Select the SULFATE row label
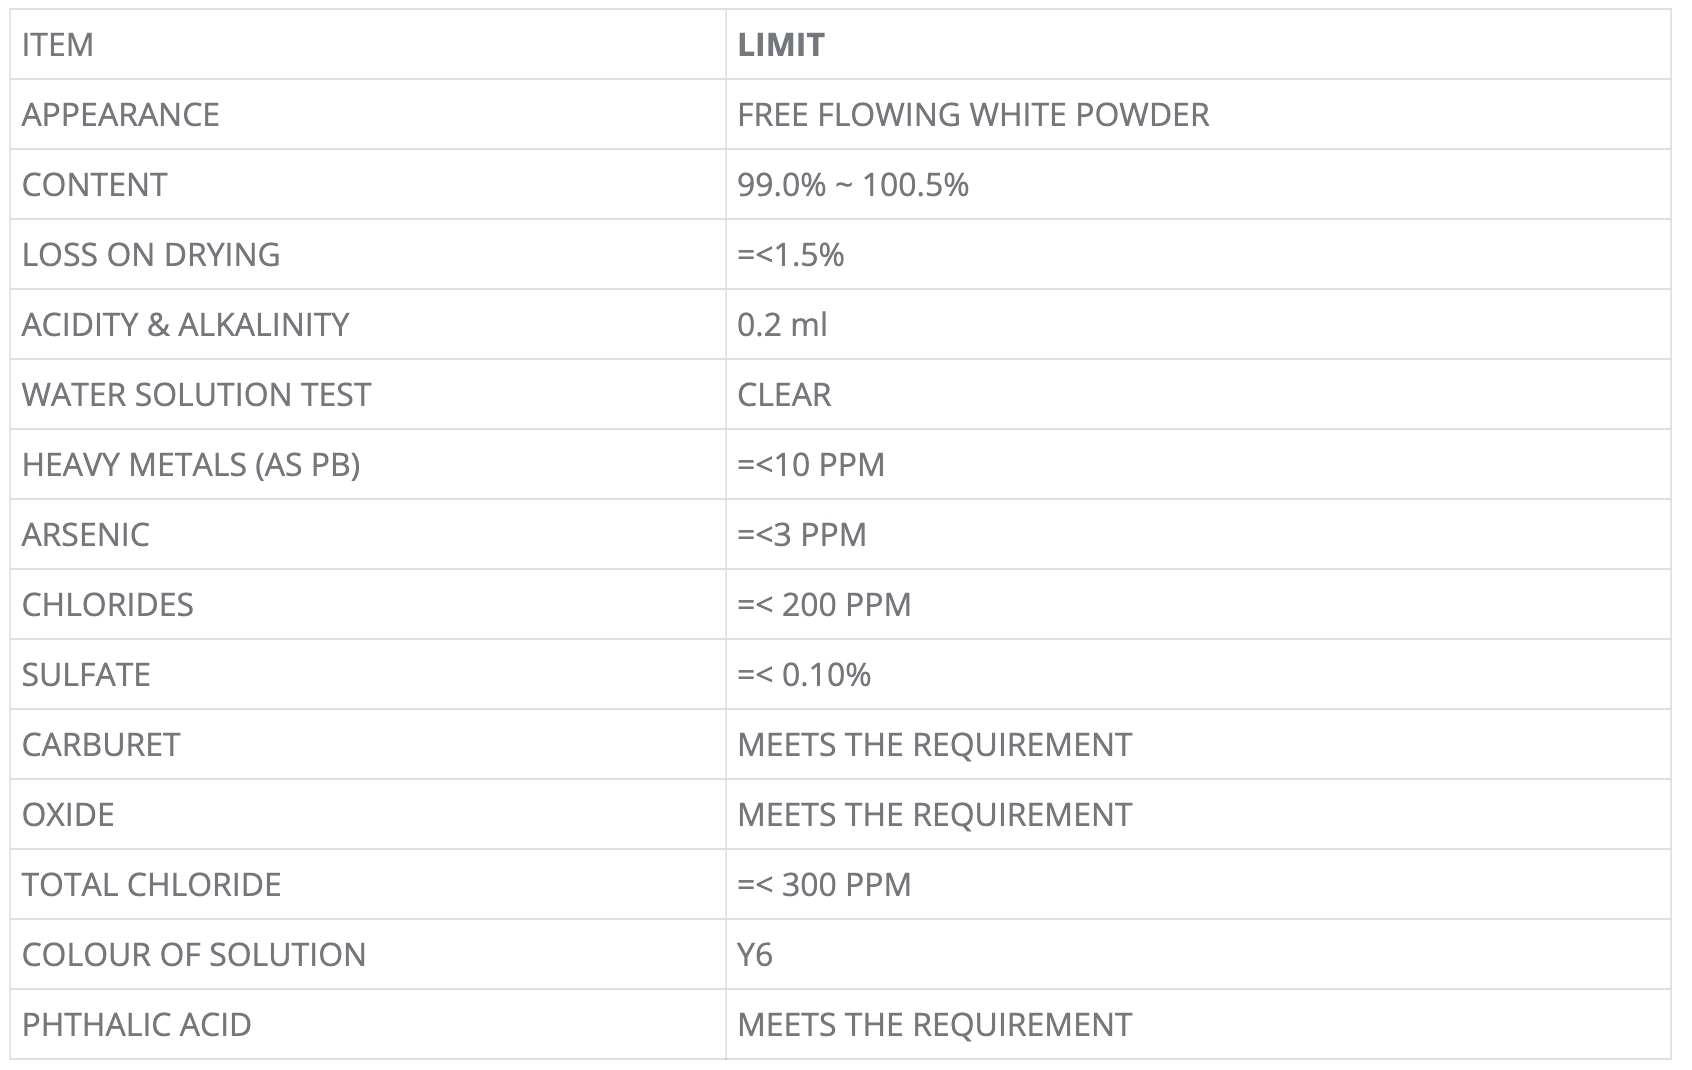 [x=86, y=675]
